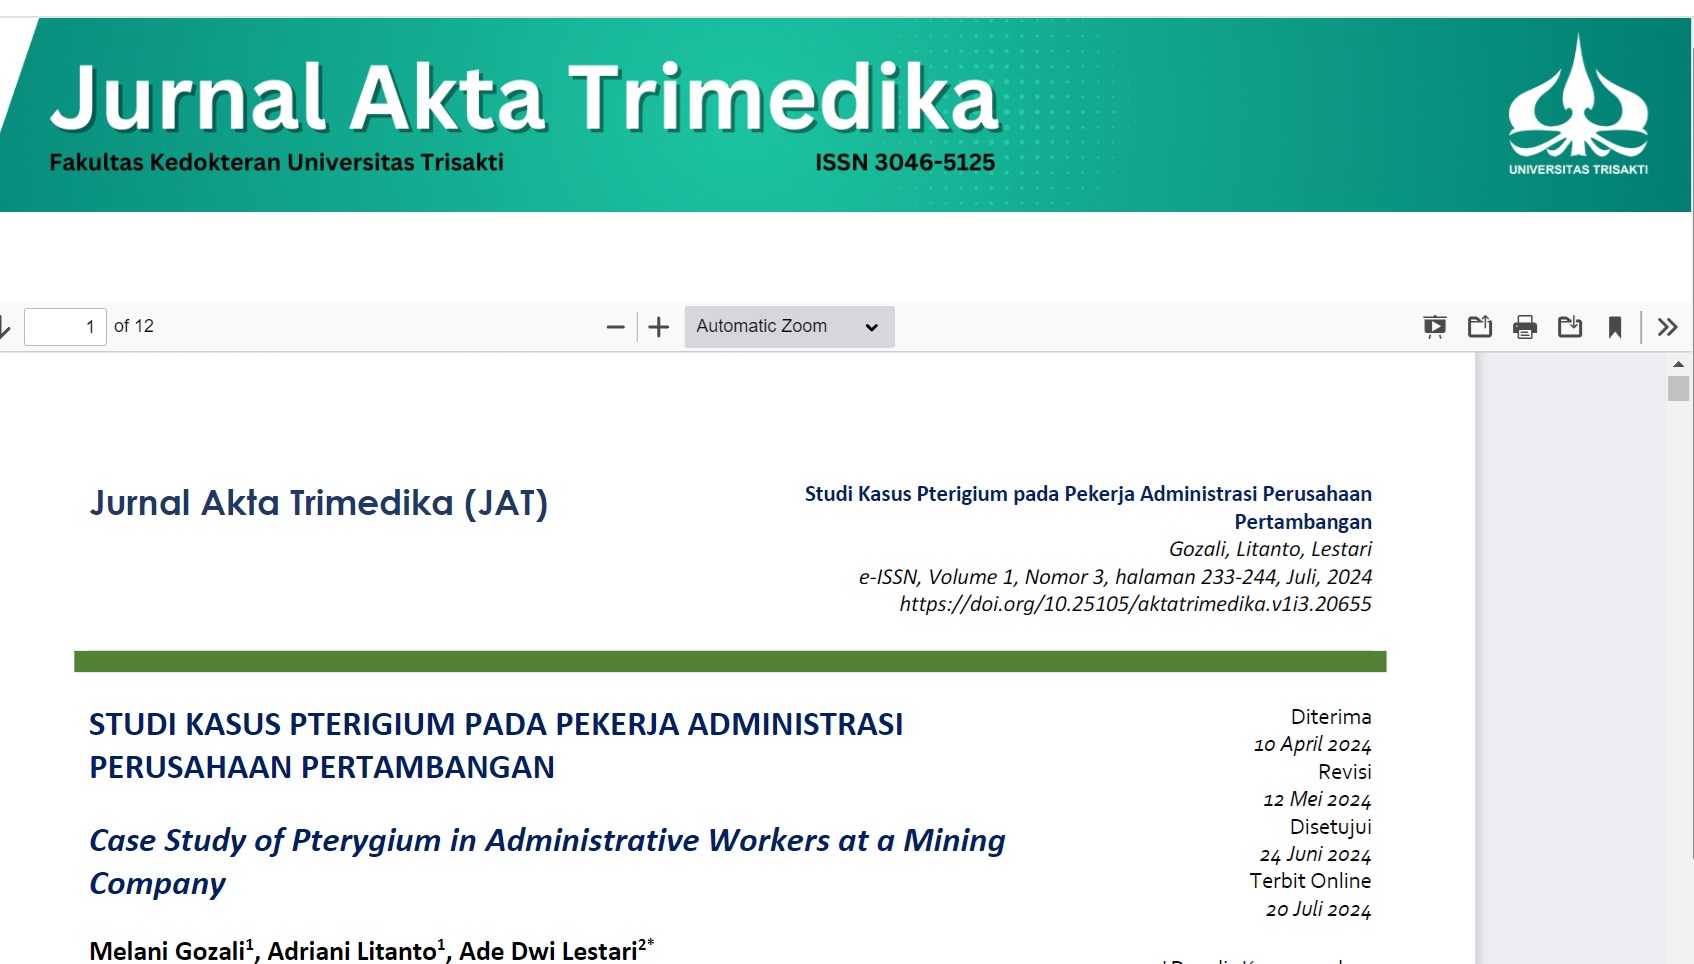Viewport: 1694px width, 964px height.
Task: Click the DOI link text
Action: (x=1135, y=604)
